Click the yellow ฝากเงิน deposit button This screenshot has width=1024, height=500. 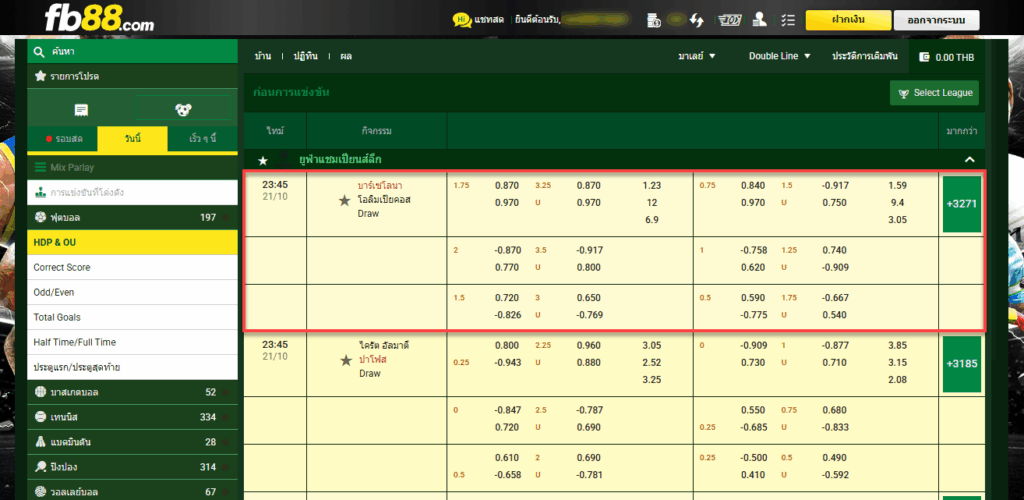click(x=848, y=20)
